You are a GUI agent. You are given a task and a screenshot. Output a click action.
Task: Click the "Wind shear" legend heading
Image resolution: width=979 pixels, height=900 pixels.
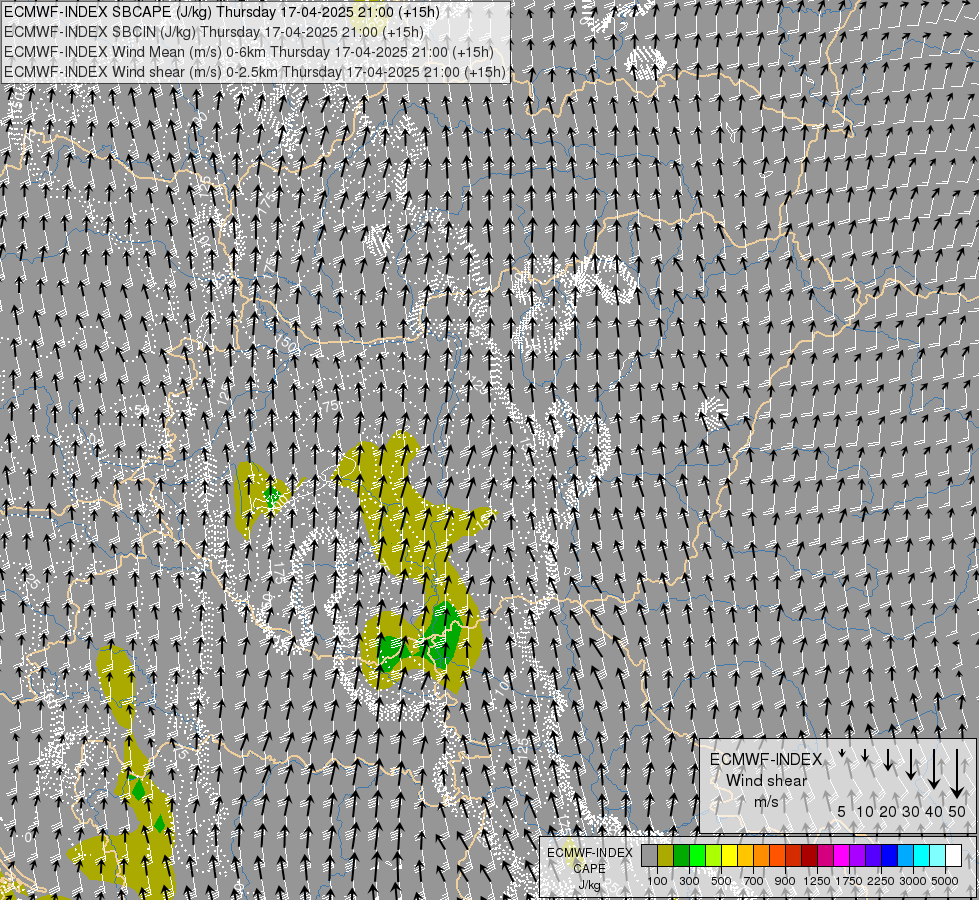(x=766, y=781)
